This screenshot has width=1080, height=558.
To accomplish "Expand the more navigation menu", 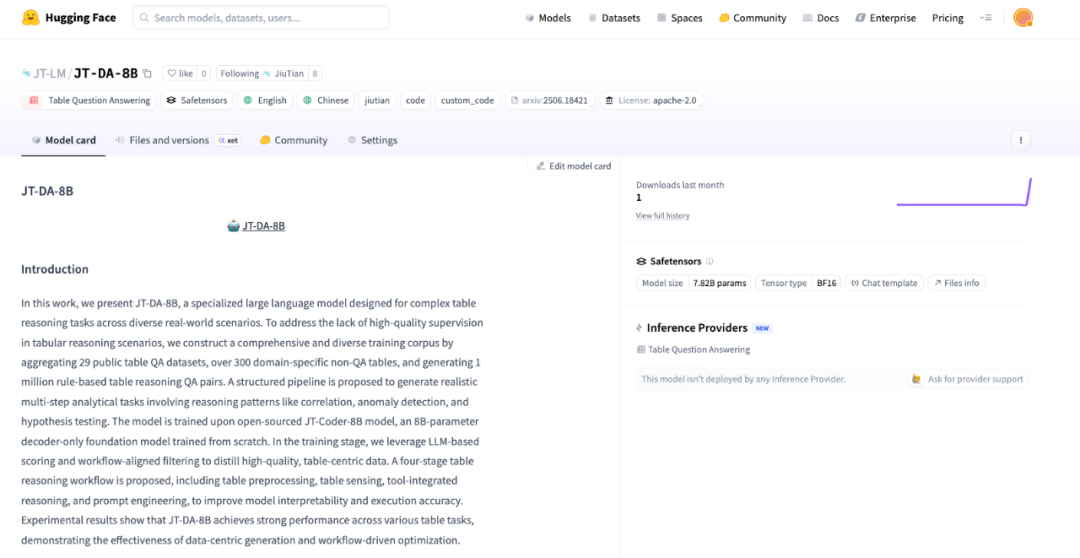I will [986, 18].
